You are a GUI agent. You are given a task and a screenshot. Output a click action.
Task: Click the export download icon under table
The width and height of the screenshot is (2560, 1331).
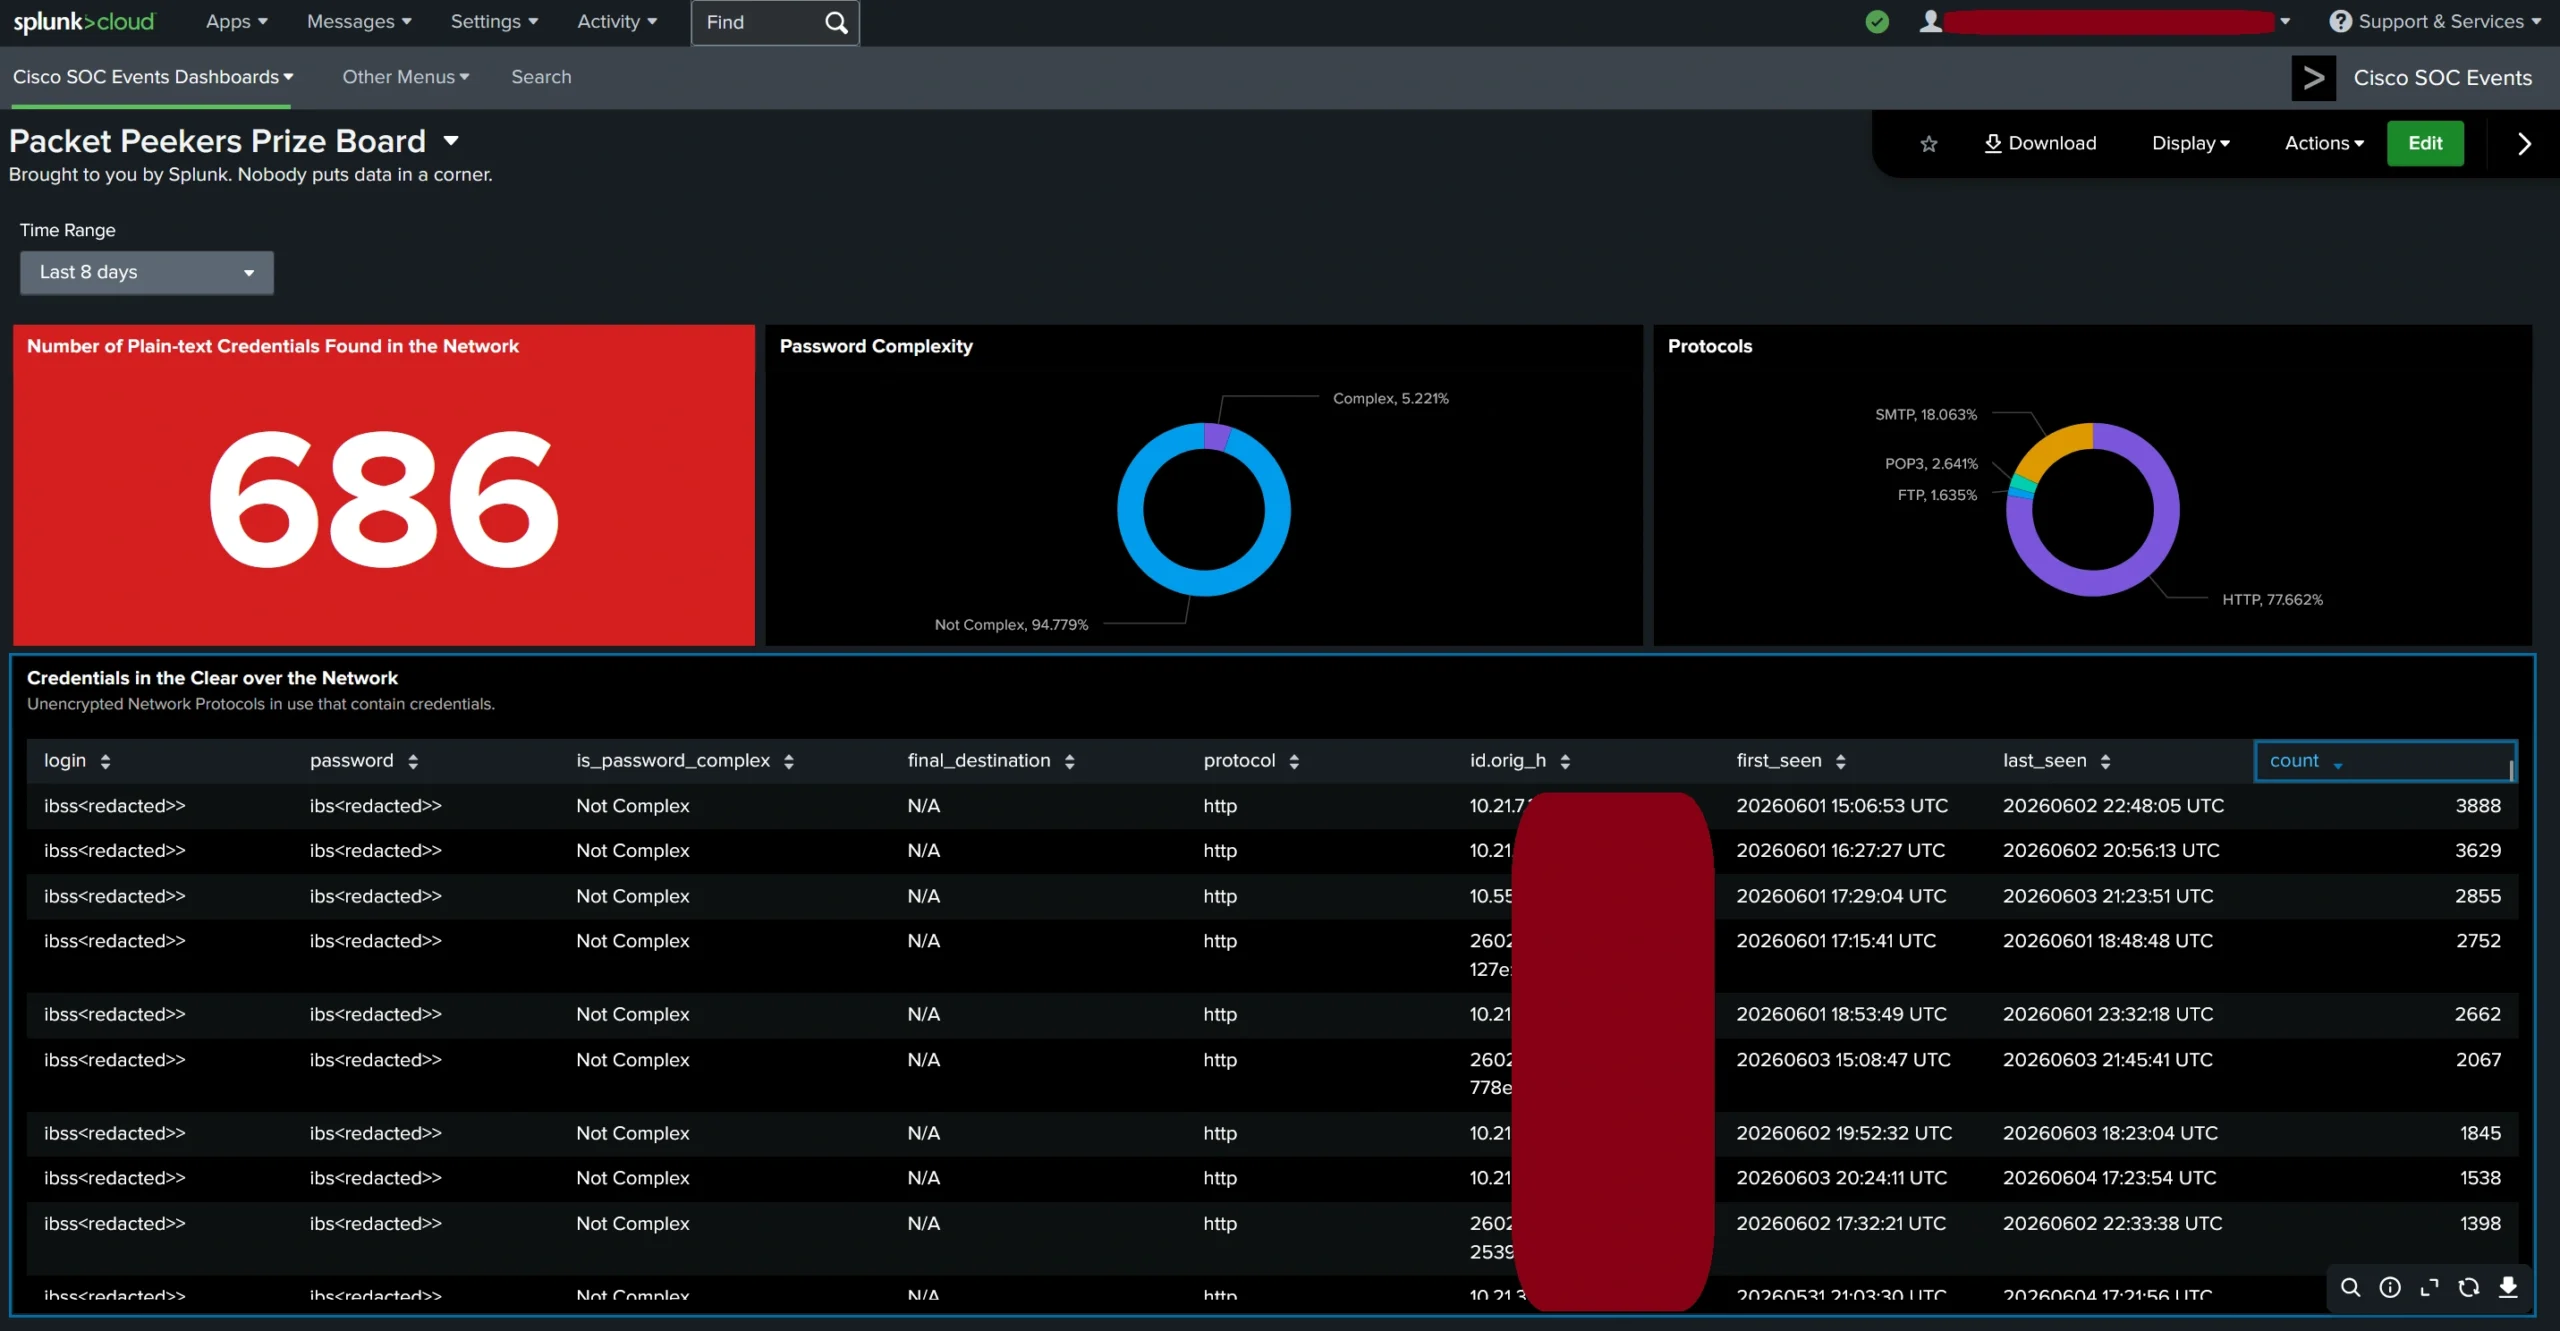2508,1288
